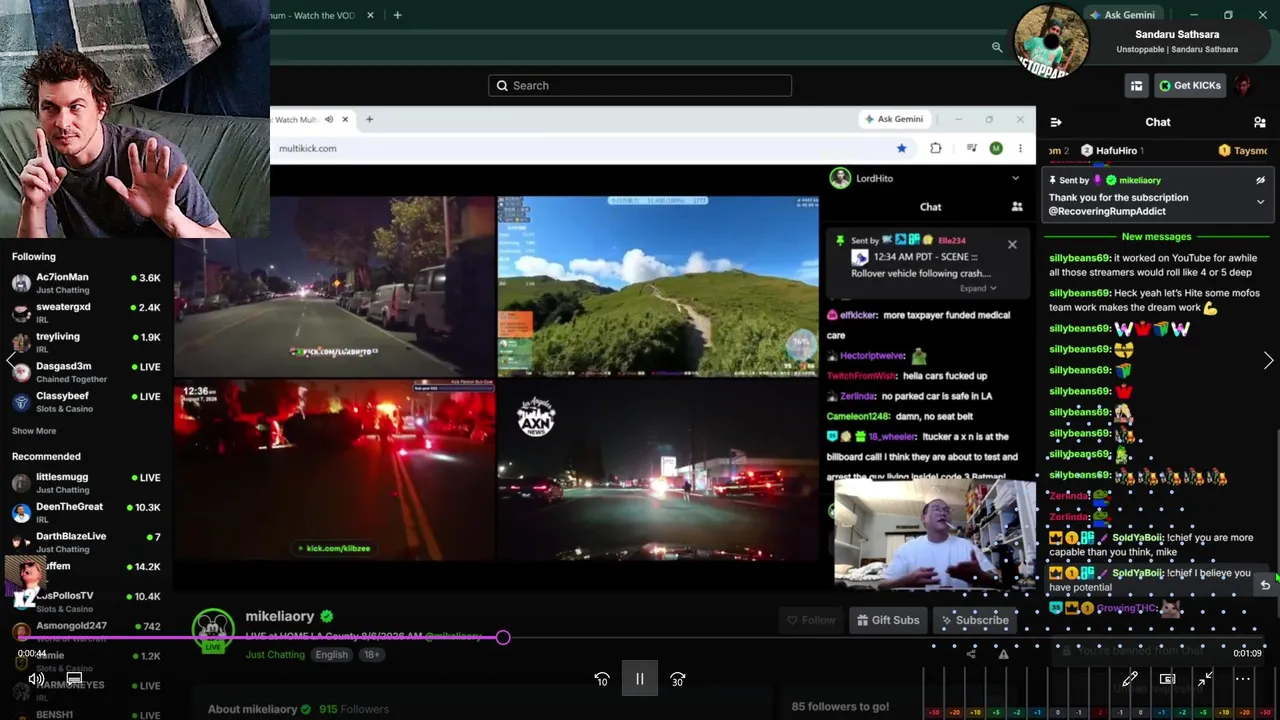Open the inner browser's three-dot menu
Viewport: 1280px width, 720px height.
pos(1020,148)
